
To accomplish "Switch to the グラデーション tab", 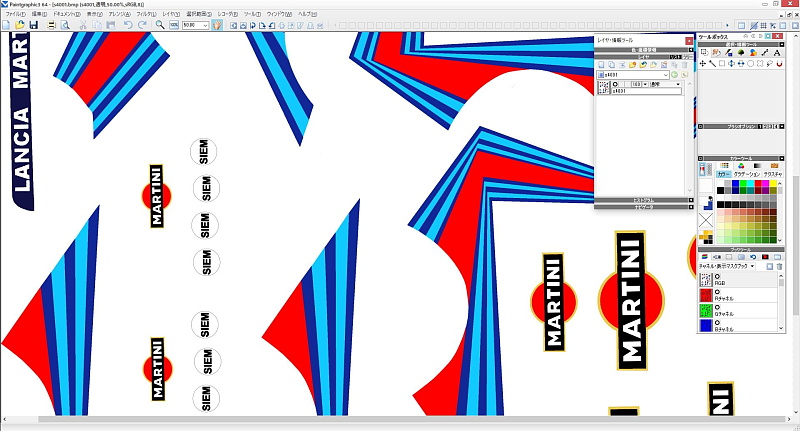I will 747,174.
